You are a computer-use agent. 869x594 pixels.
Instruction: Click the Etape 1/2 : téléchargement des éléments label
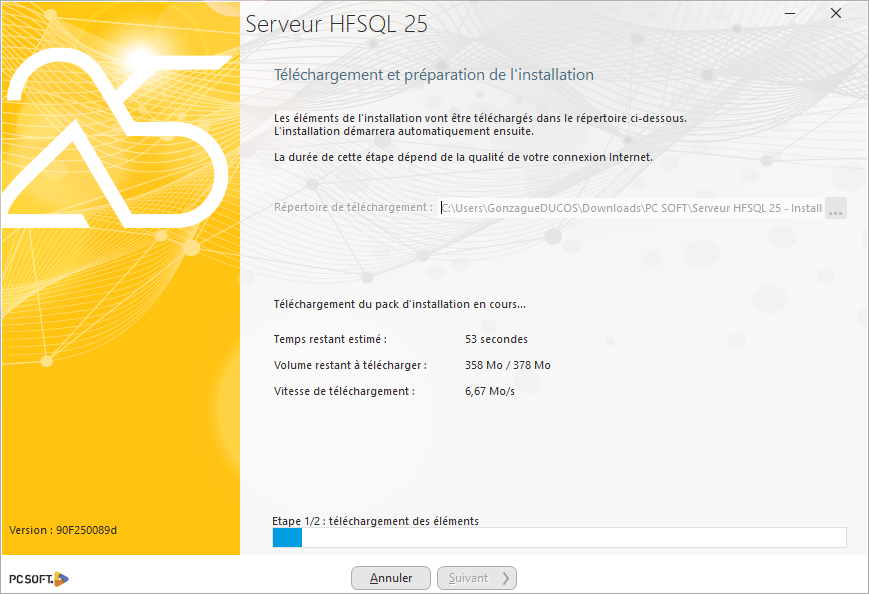pos(376,521)
